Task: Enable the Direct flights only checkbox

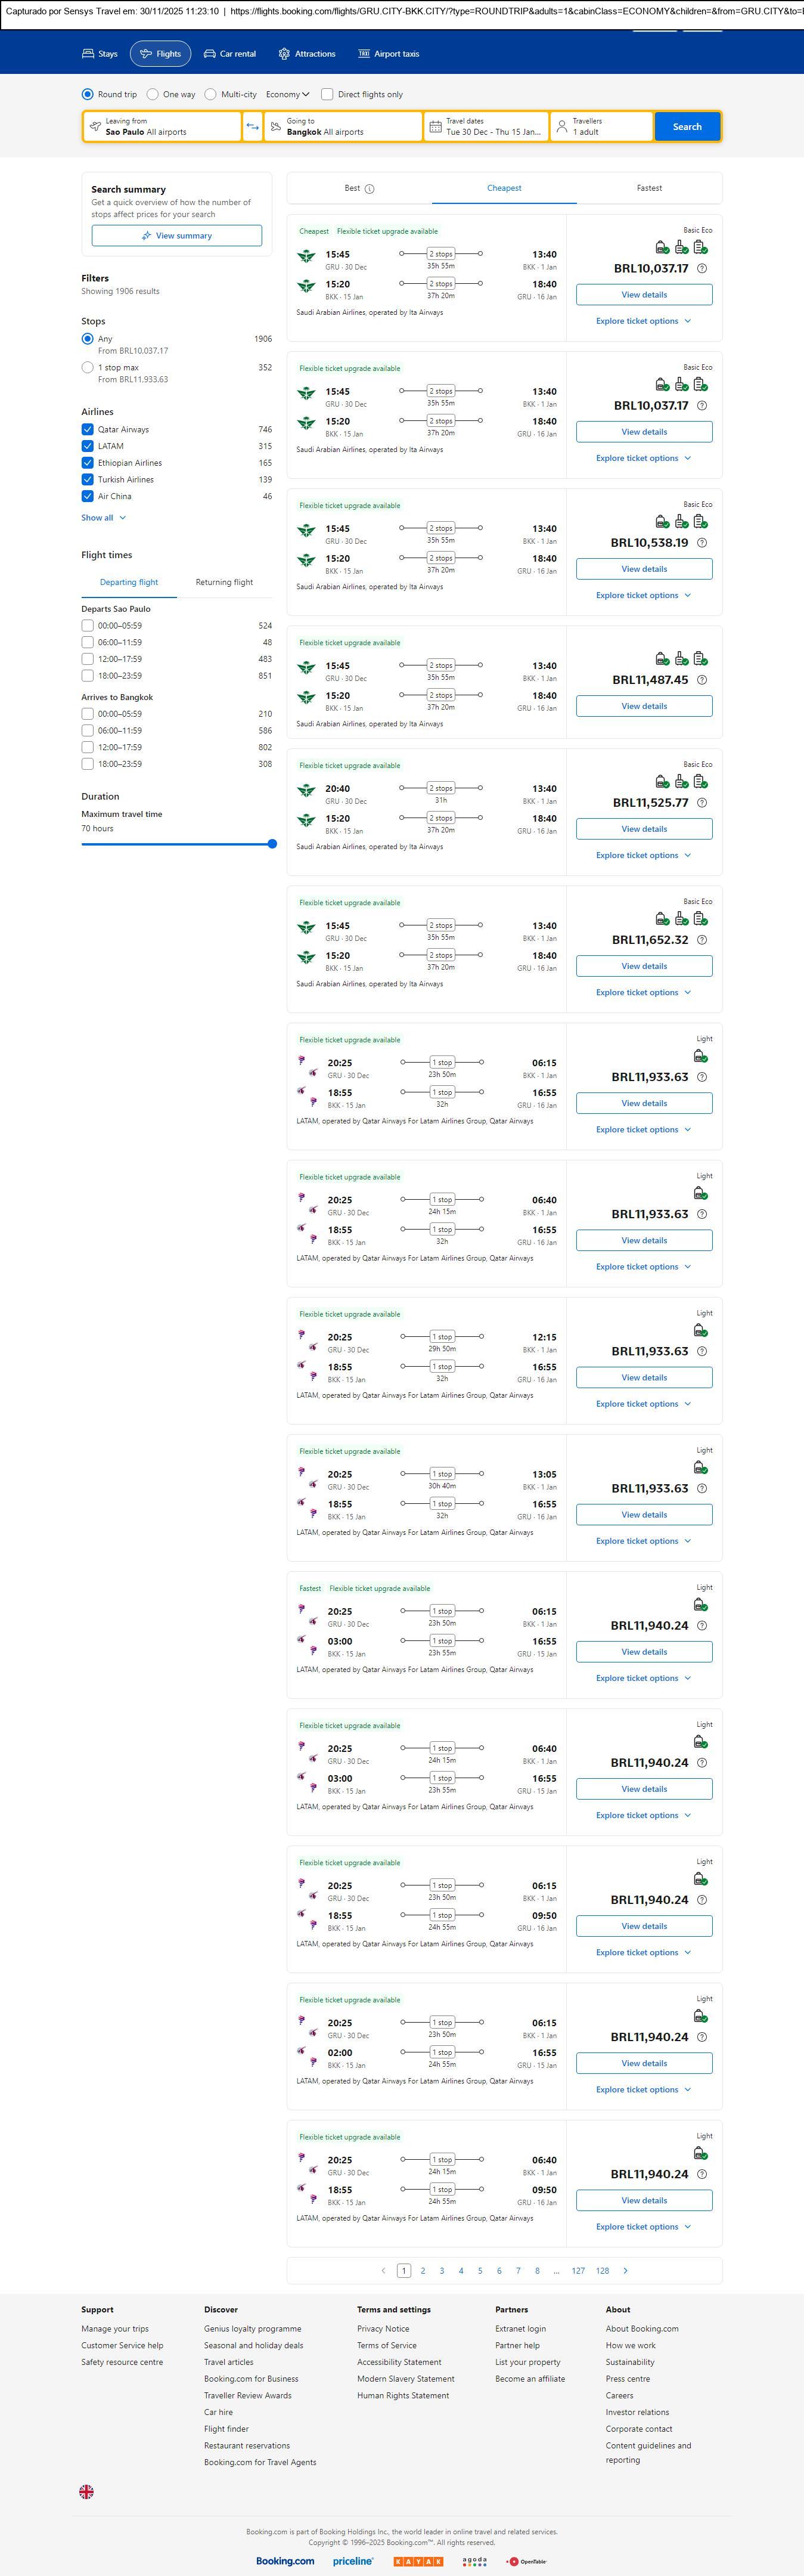Action: point(327,95)
